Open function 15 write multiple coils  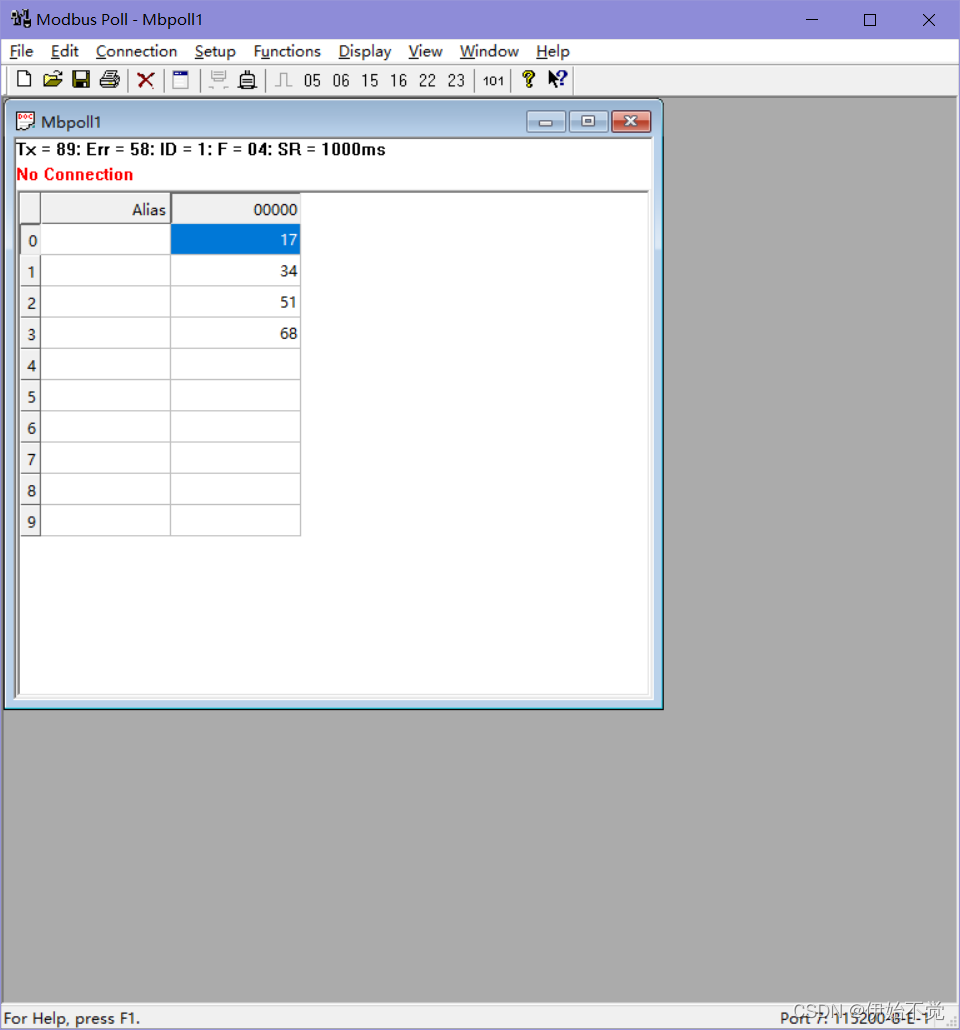pos(370,81)
